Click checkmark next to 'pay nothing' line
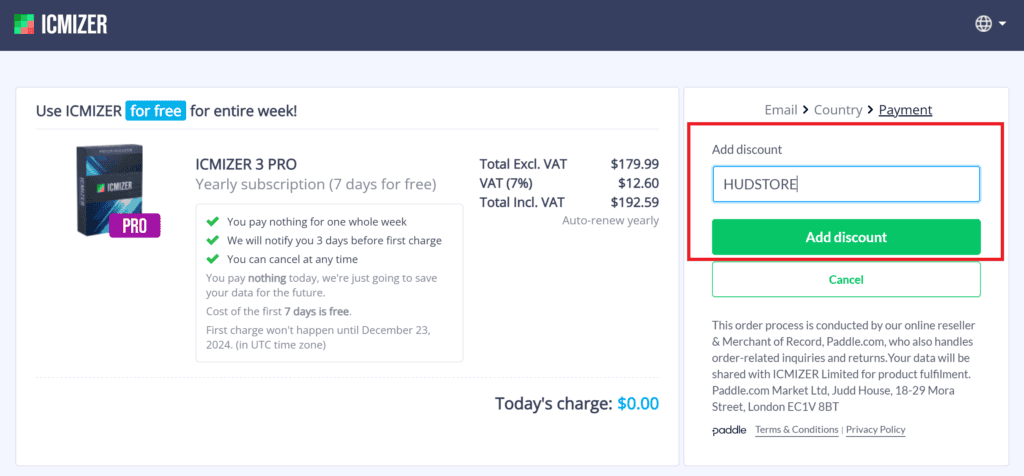 212,222
